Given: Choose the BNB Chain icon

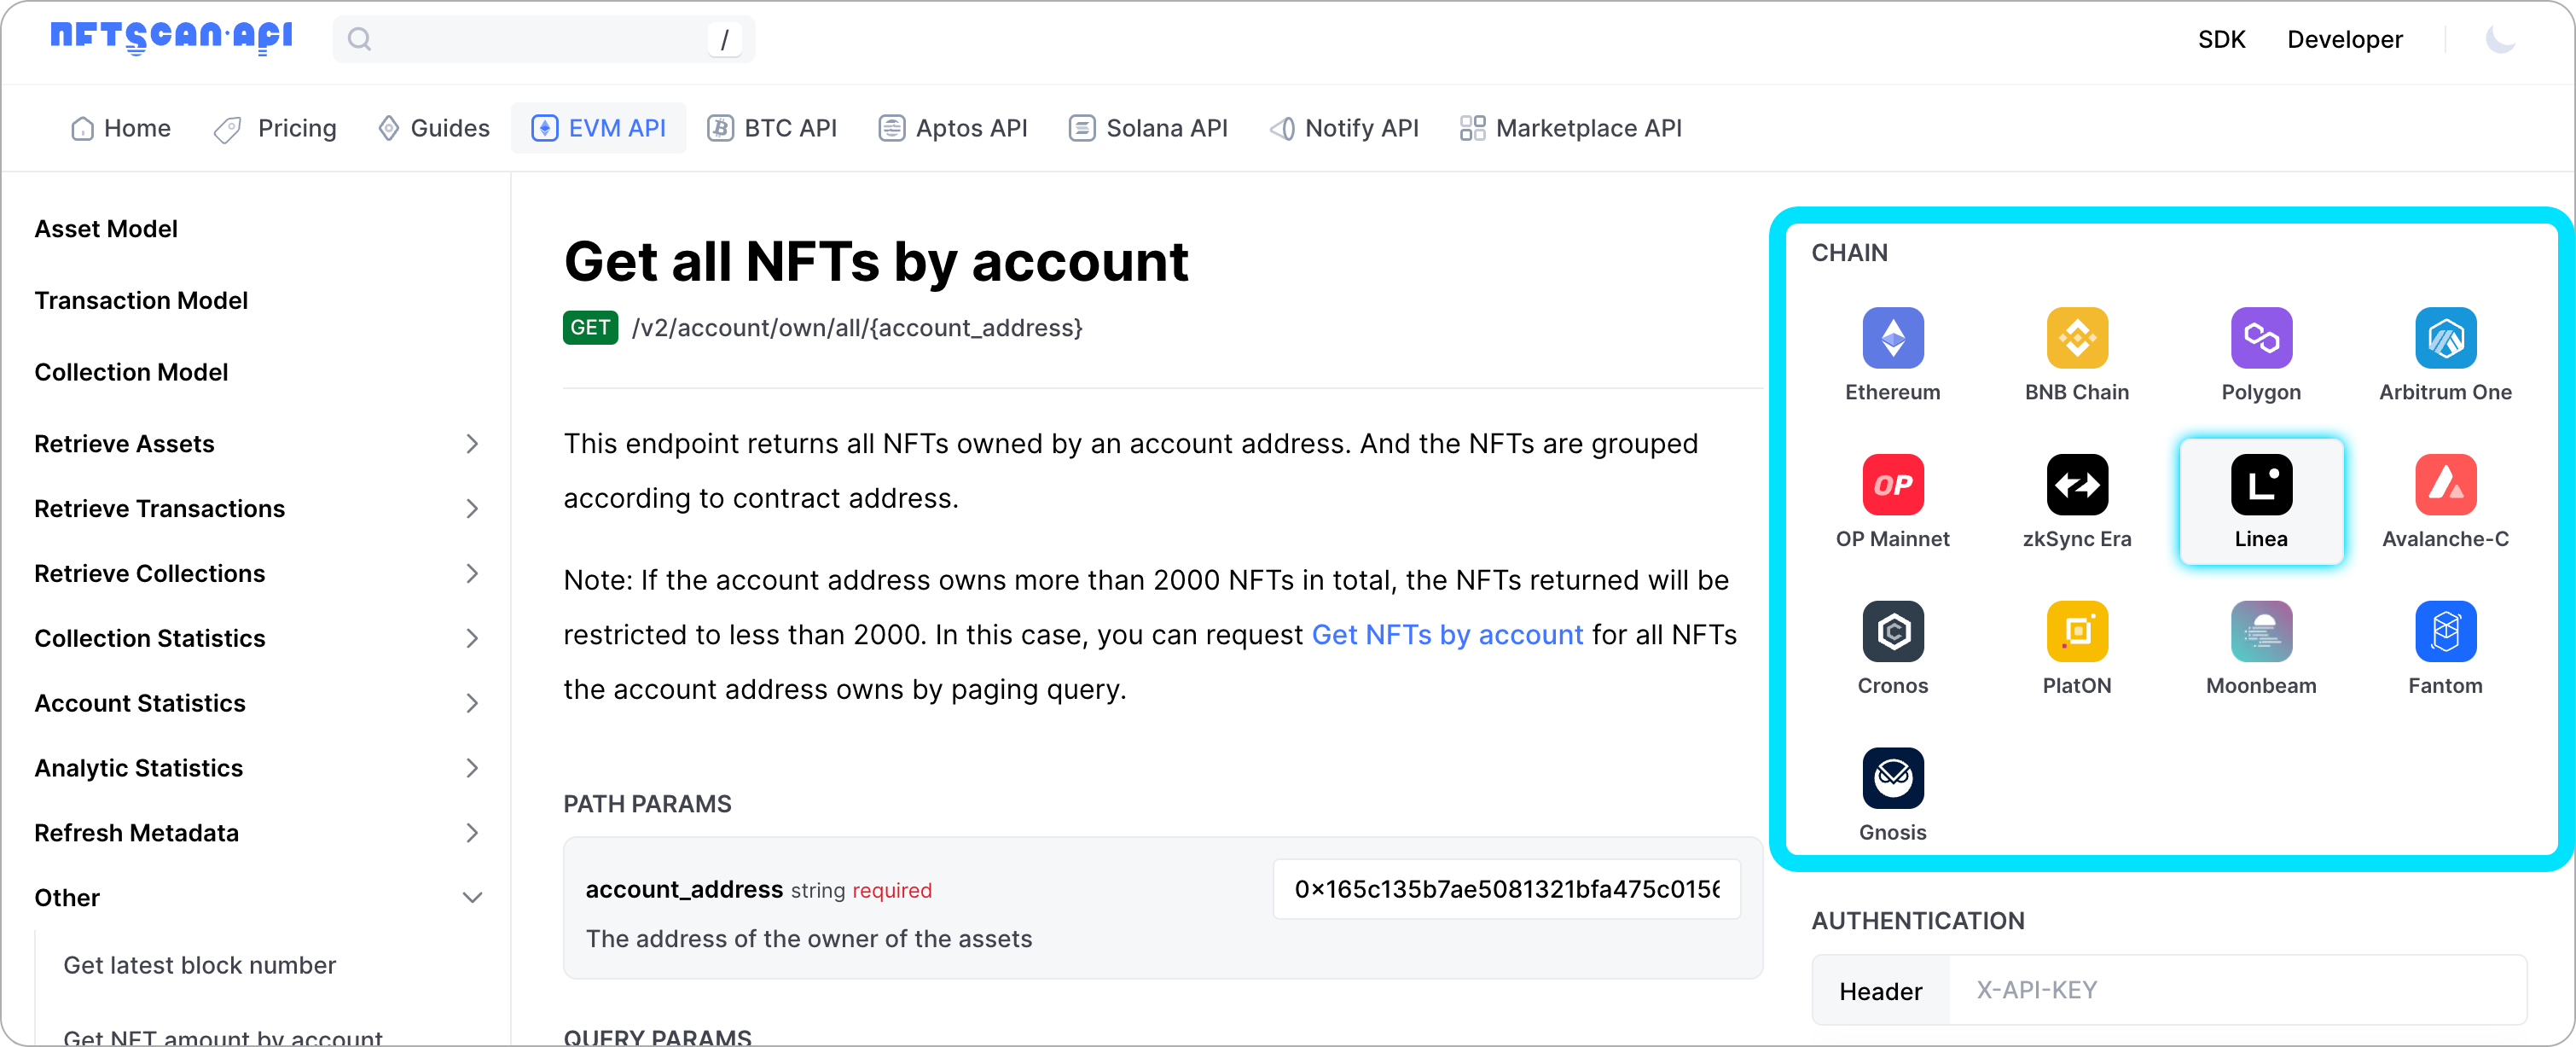Looking at the screenshot, I should 2076,338.
